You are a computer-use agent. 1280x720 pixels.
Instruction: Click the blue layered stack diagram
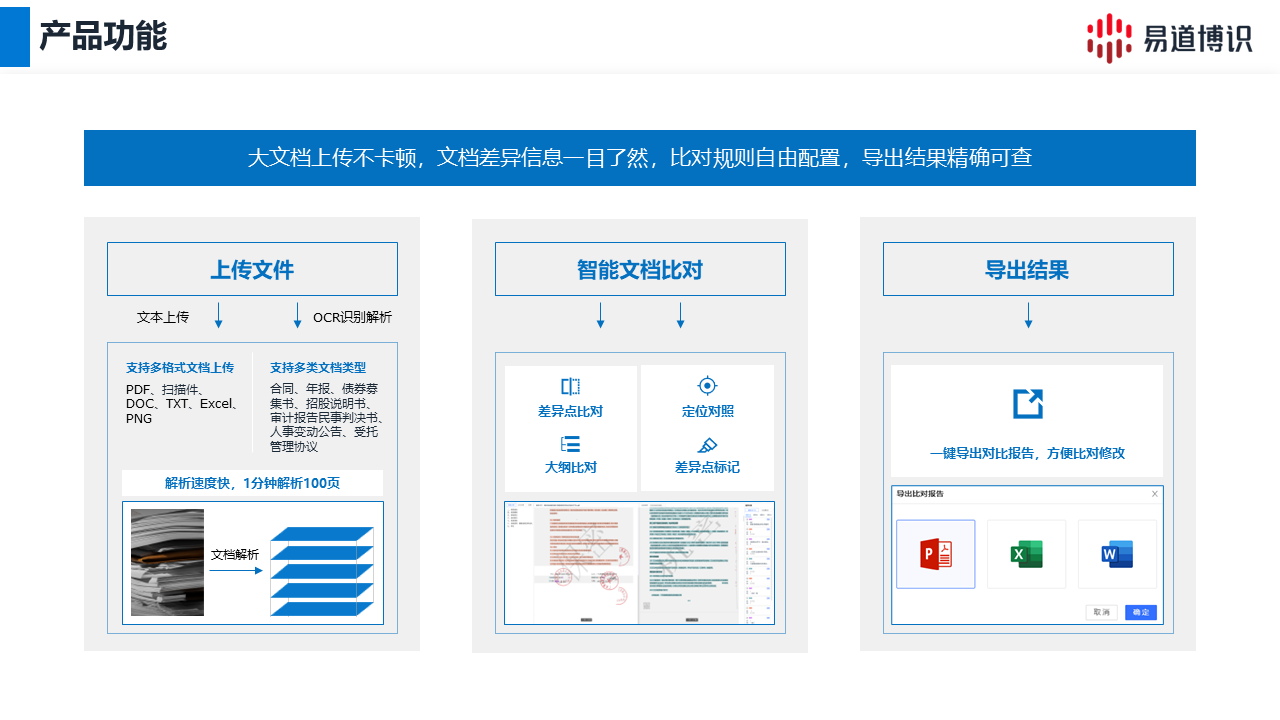322,570
